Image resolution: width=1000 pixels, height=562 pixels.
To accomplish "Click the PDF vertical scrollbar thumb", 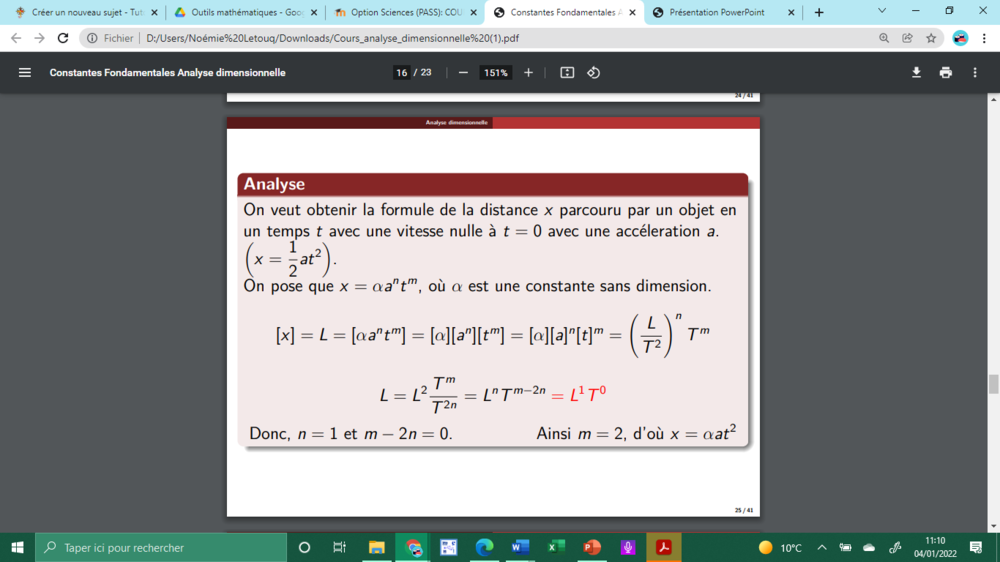I will (x=994, y=385).
